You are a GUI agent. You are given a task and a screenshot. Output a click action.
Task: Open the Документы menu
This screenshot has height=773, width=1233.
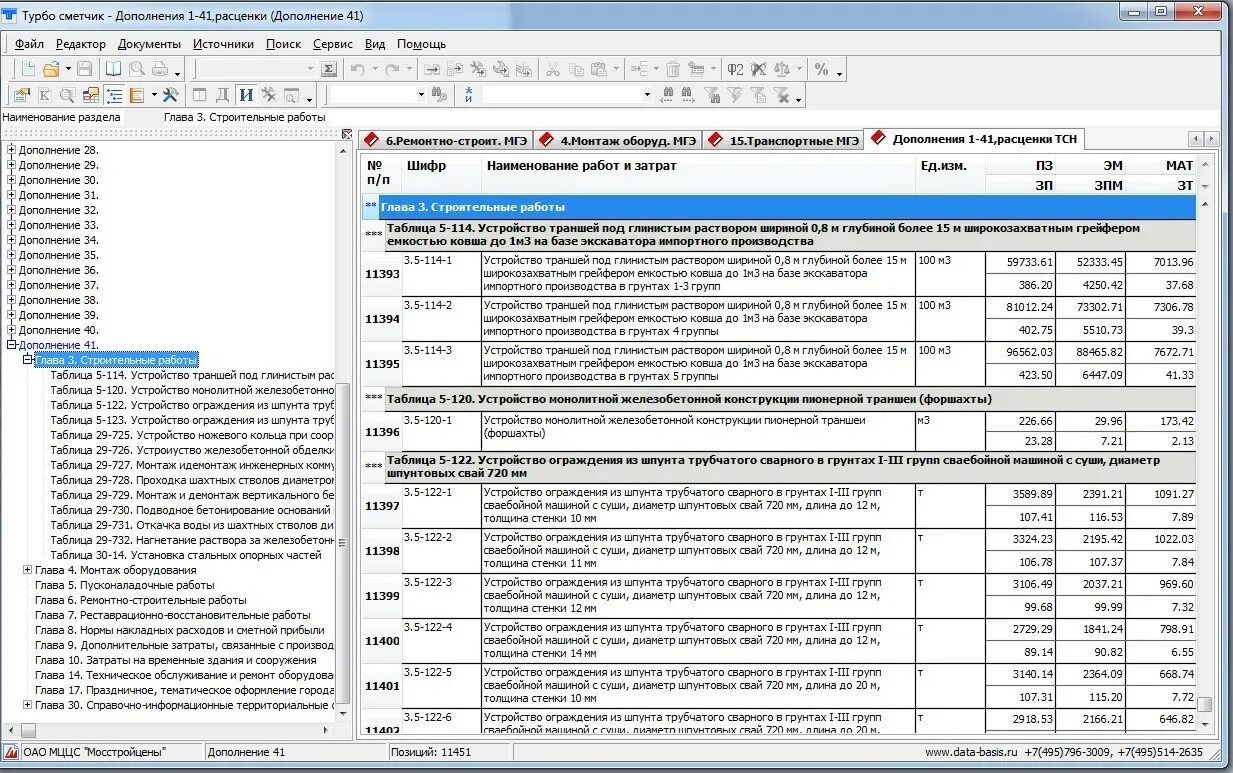[x=149, y=44]
